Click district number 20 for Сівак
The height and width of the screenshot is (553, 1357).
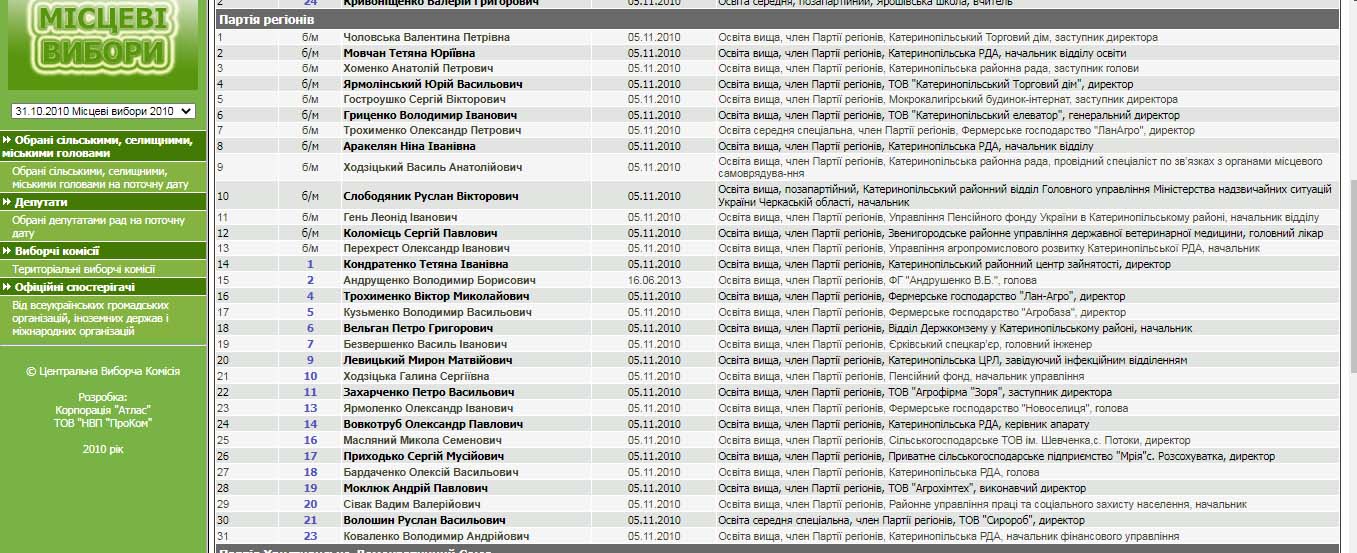[310, 504]
